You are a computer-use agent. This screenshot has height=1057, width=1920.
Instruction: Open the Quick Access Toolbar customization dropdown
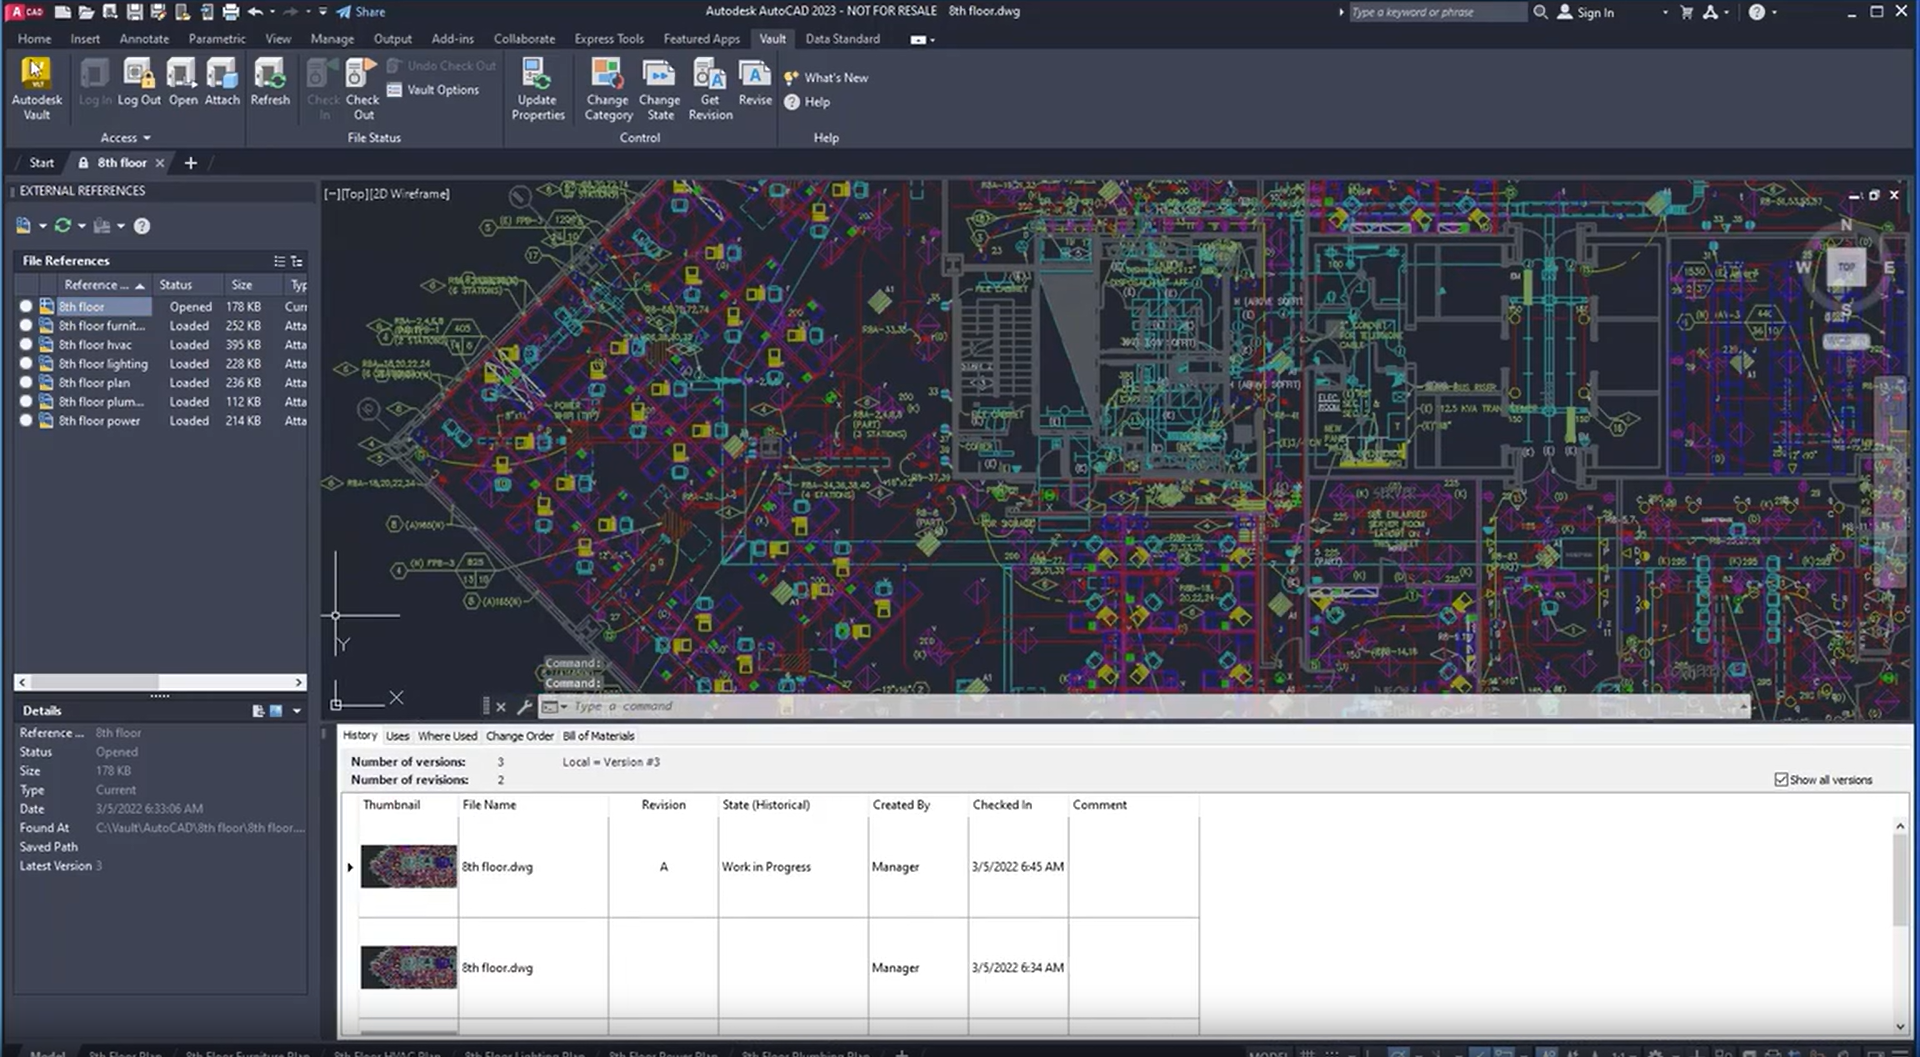point(323,12)
